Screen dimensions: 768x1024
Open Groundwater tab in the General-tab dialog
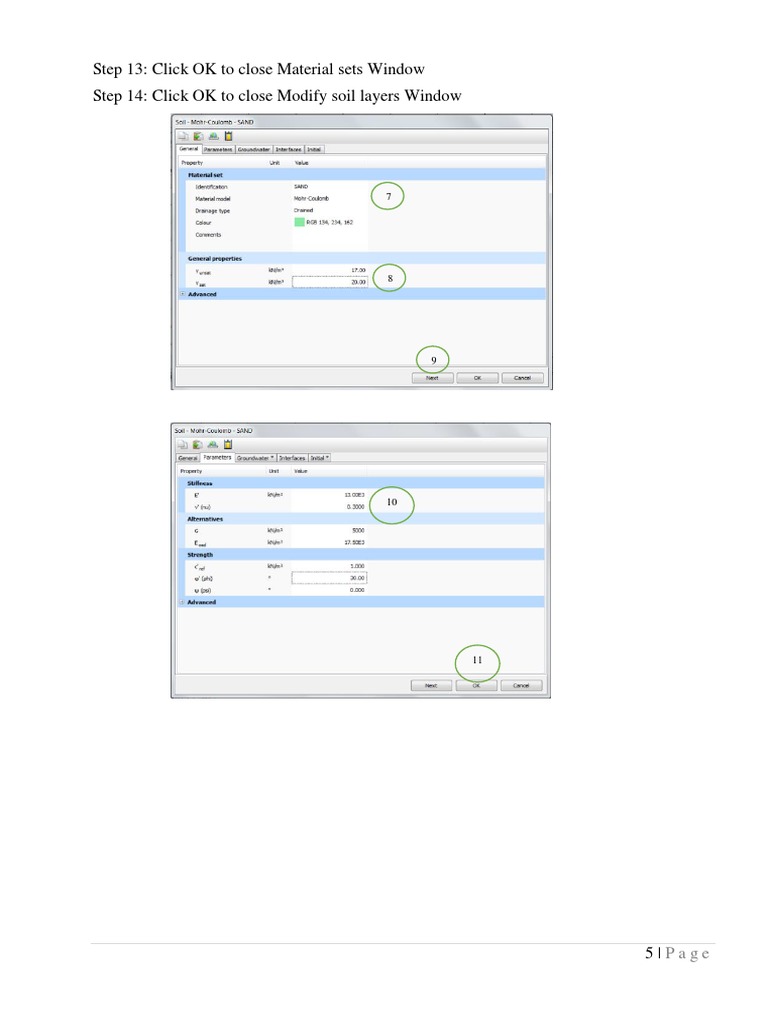click(x=254, y=150)
